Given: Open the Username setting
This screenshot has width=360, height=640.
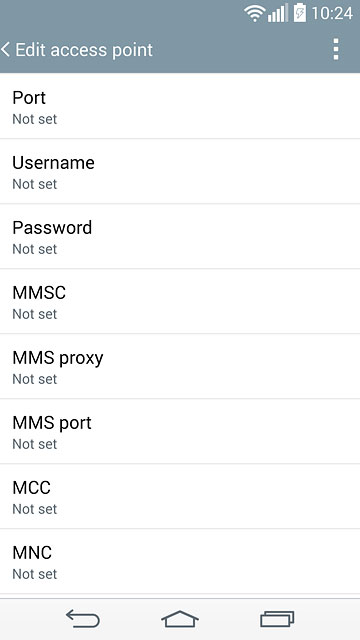Looking at the screenshot, I should pyautogui.click(x=180, y=171).
